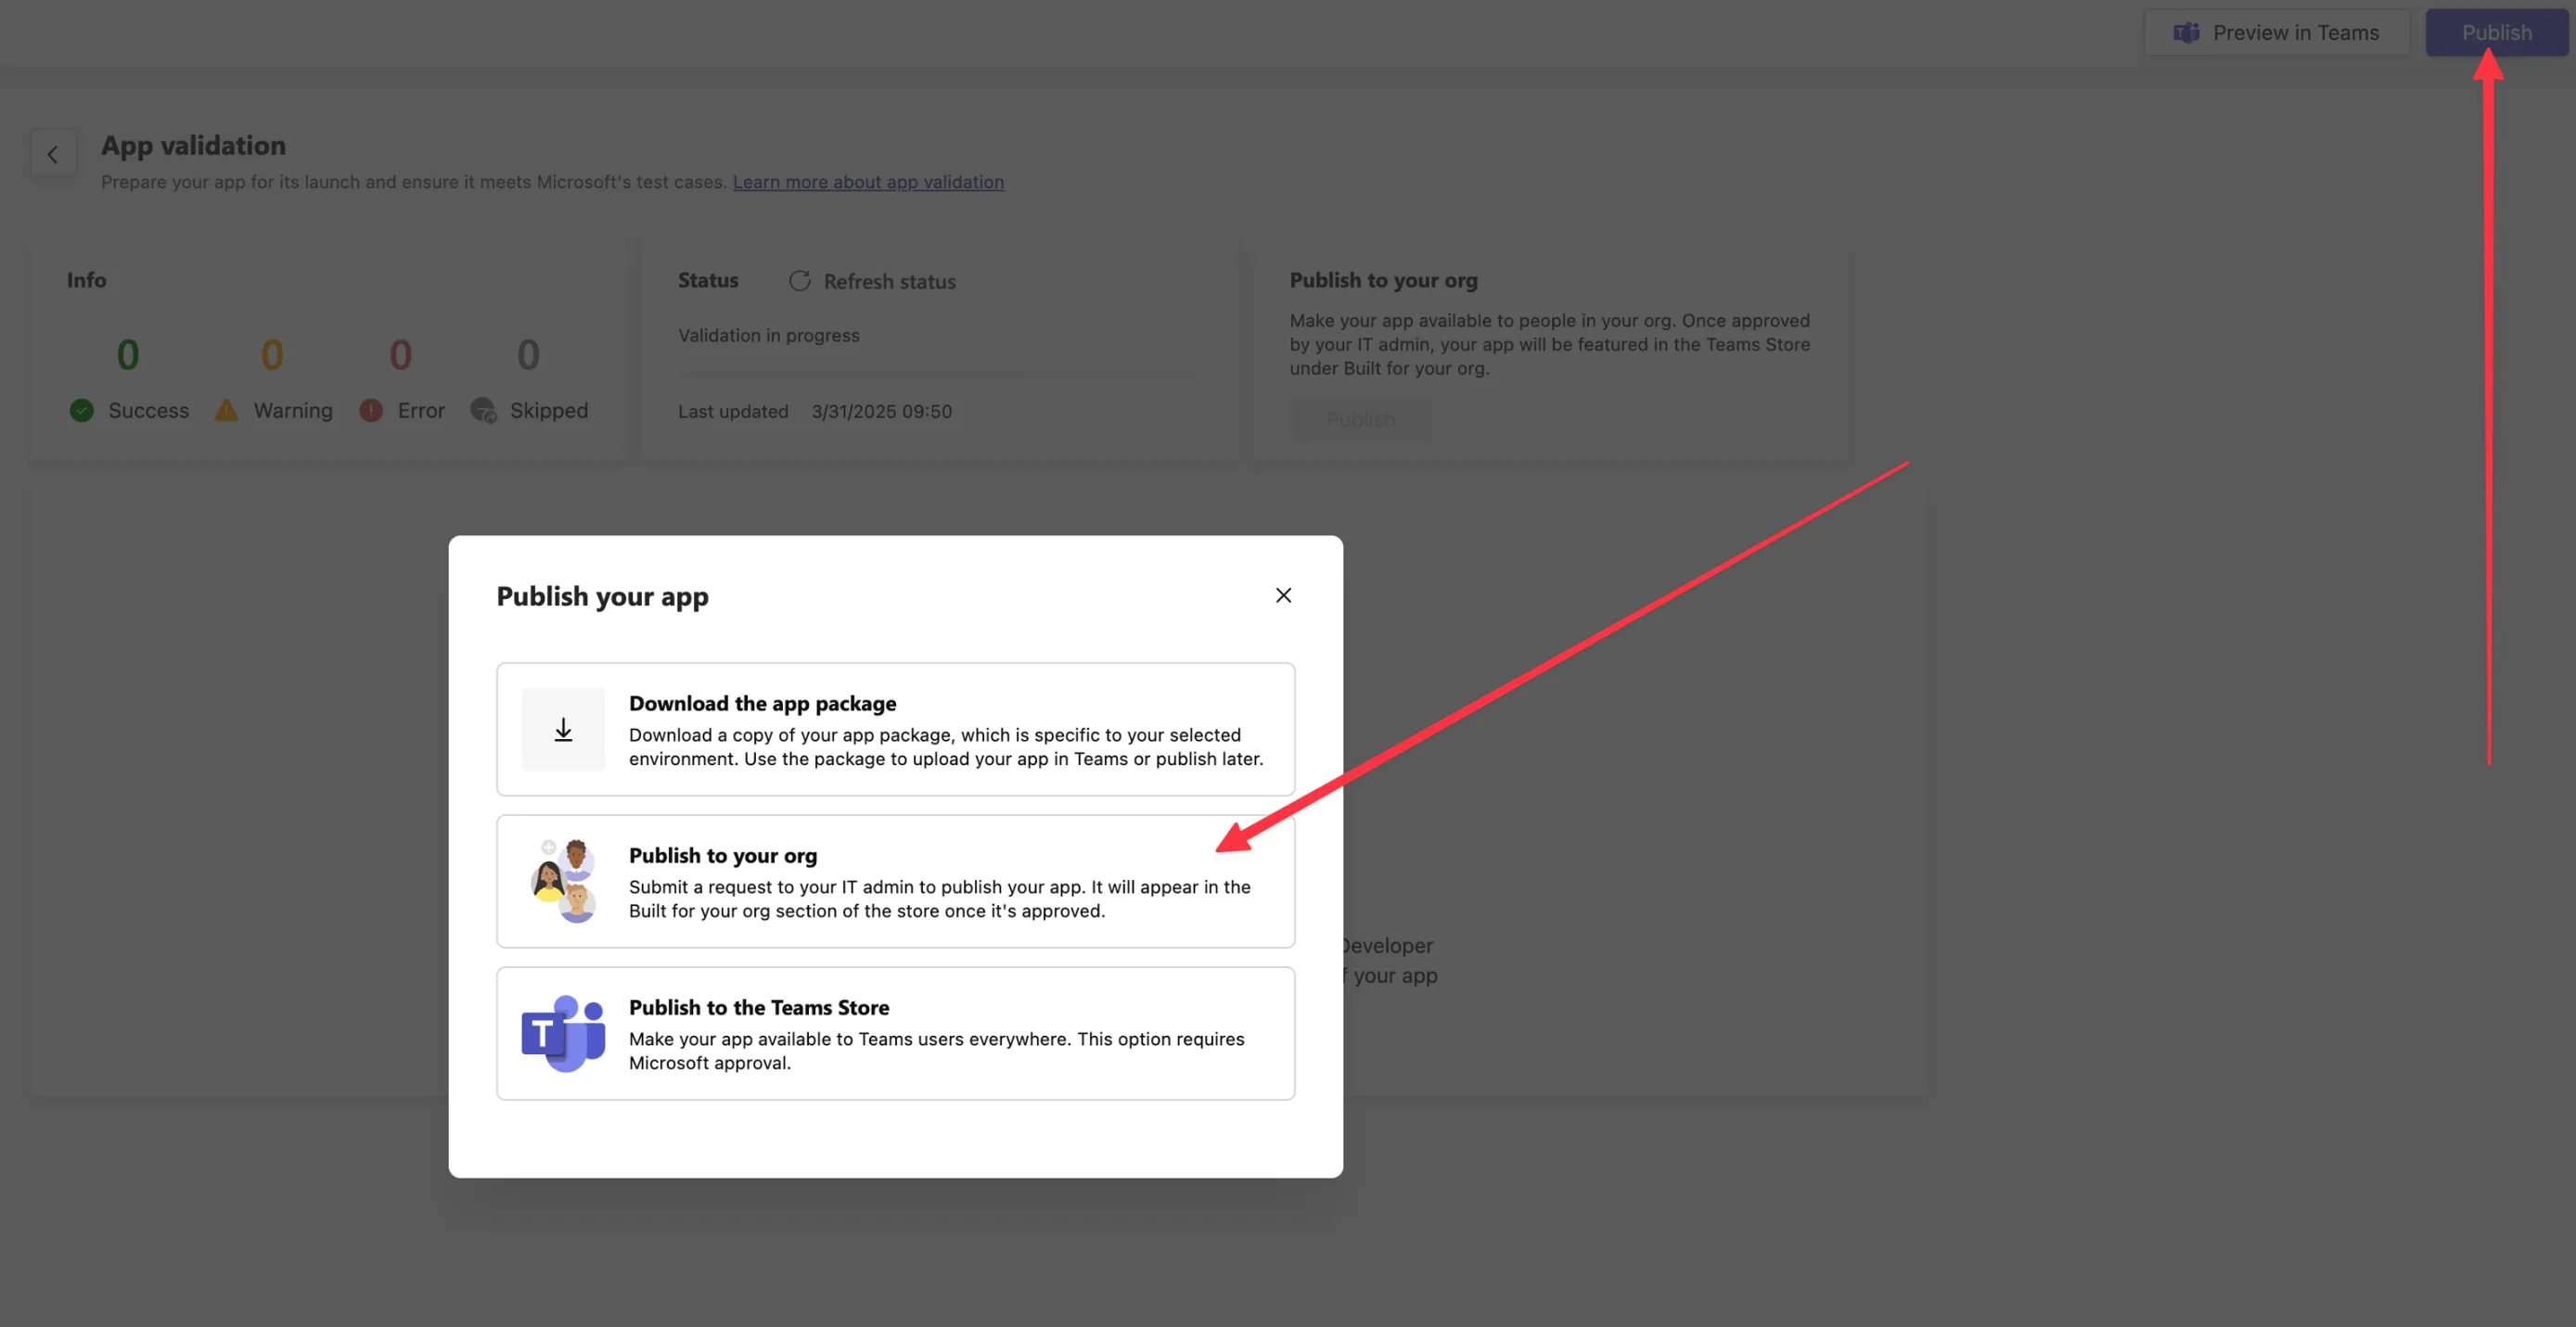This screenshot has width=2576, height=1327.
Task: Click the disabled Publish button in org card
Action: pos(1360,419)
